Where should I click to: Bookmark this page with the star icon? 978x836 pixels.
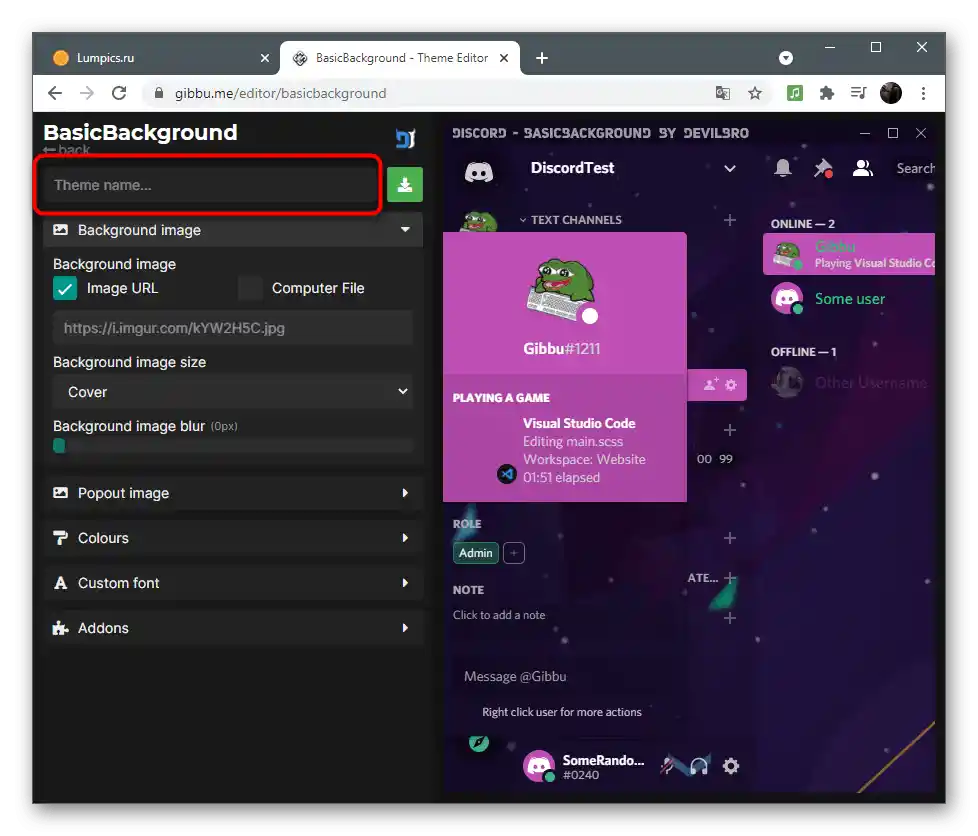tap(755, 94)
